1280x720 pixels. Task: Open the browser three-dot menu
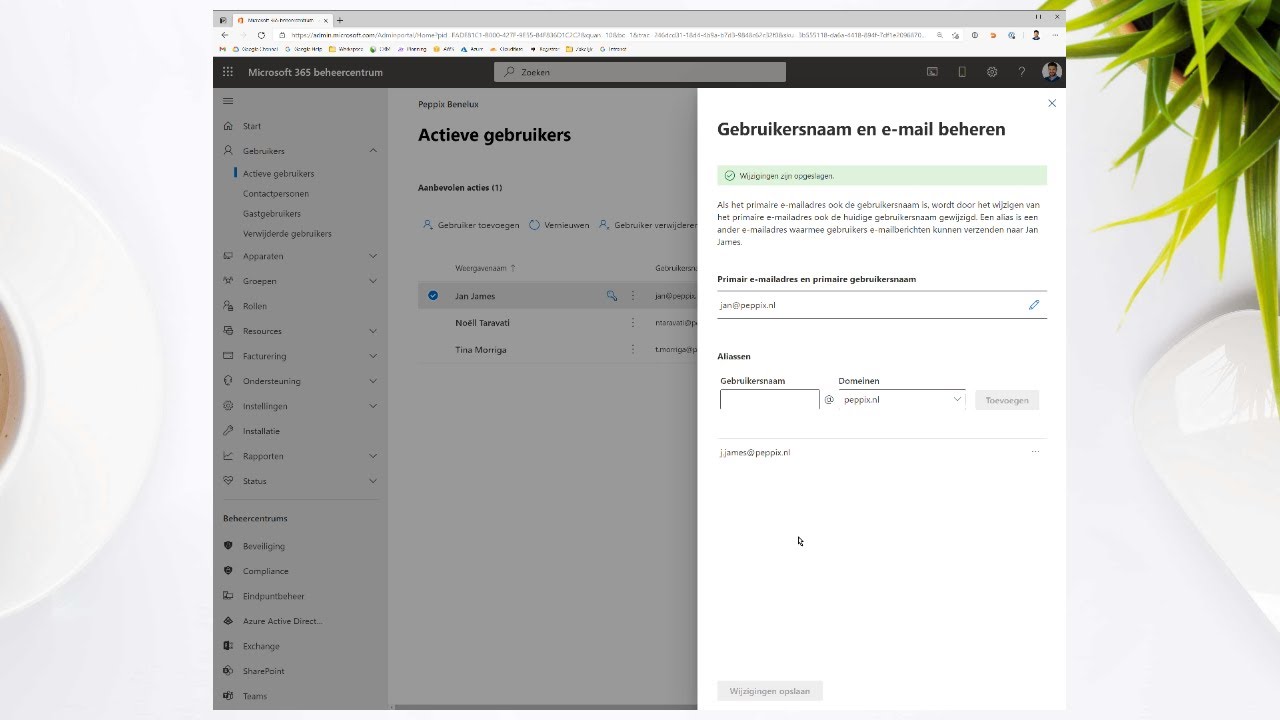pos(1055,35)
